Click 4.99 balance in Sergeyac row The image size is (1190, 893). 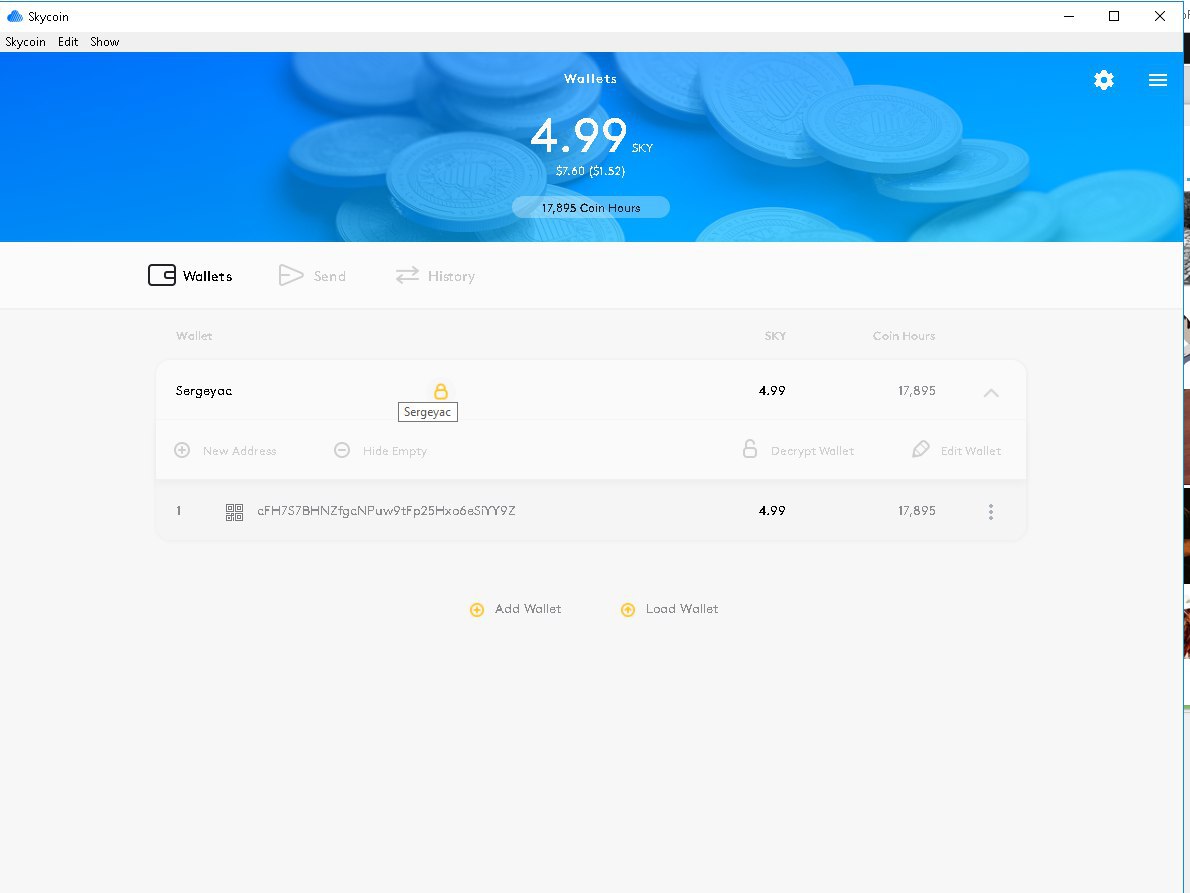click(772, 391)
